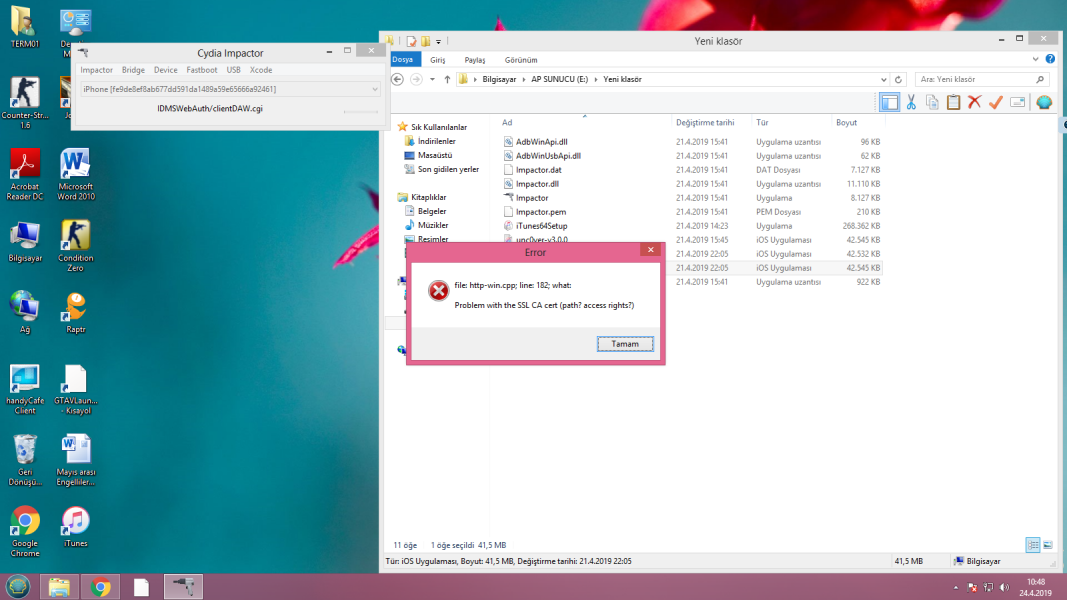This screenshot has height=600, width=1067.
Task: Open the Device menu in Cydia Impactor
Action: pyautogui.click(x=165, y=70)
